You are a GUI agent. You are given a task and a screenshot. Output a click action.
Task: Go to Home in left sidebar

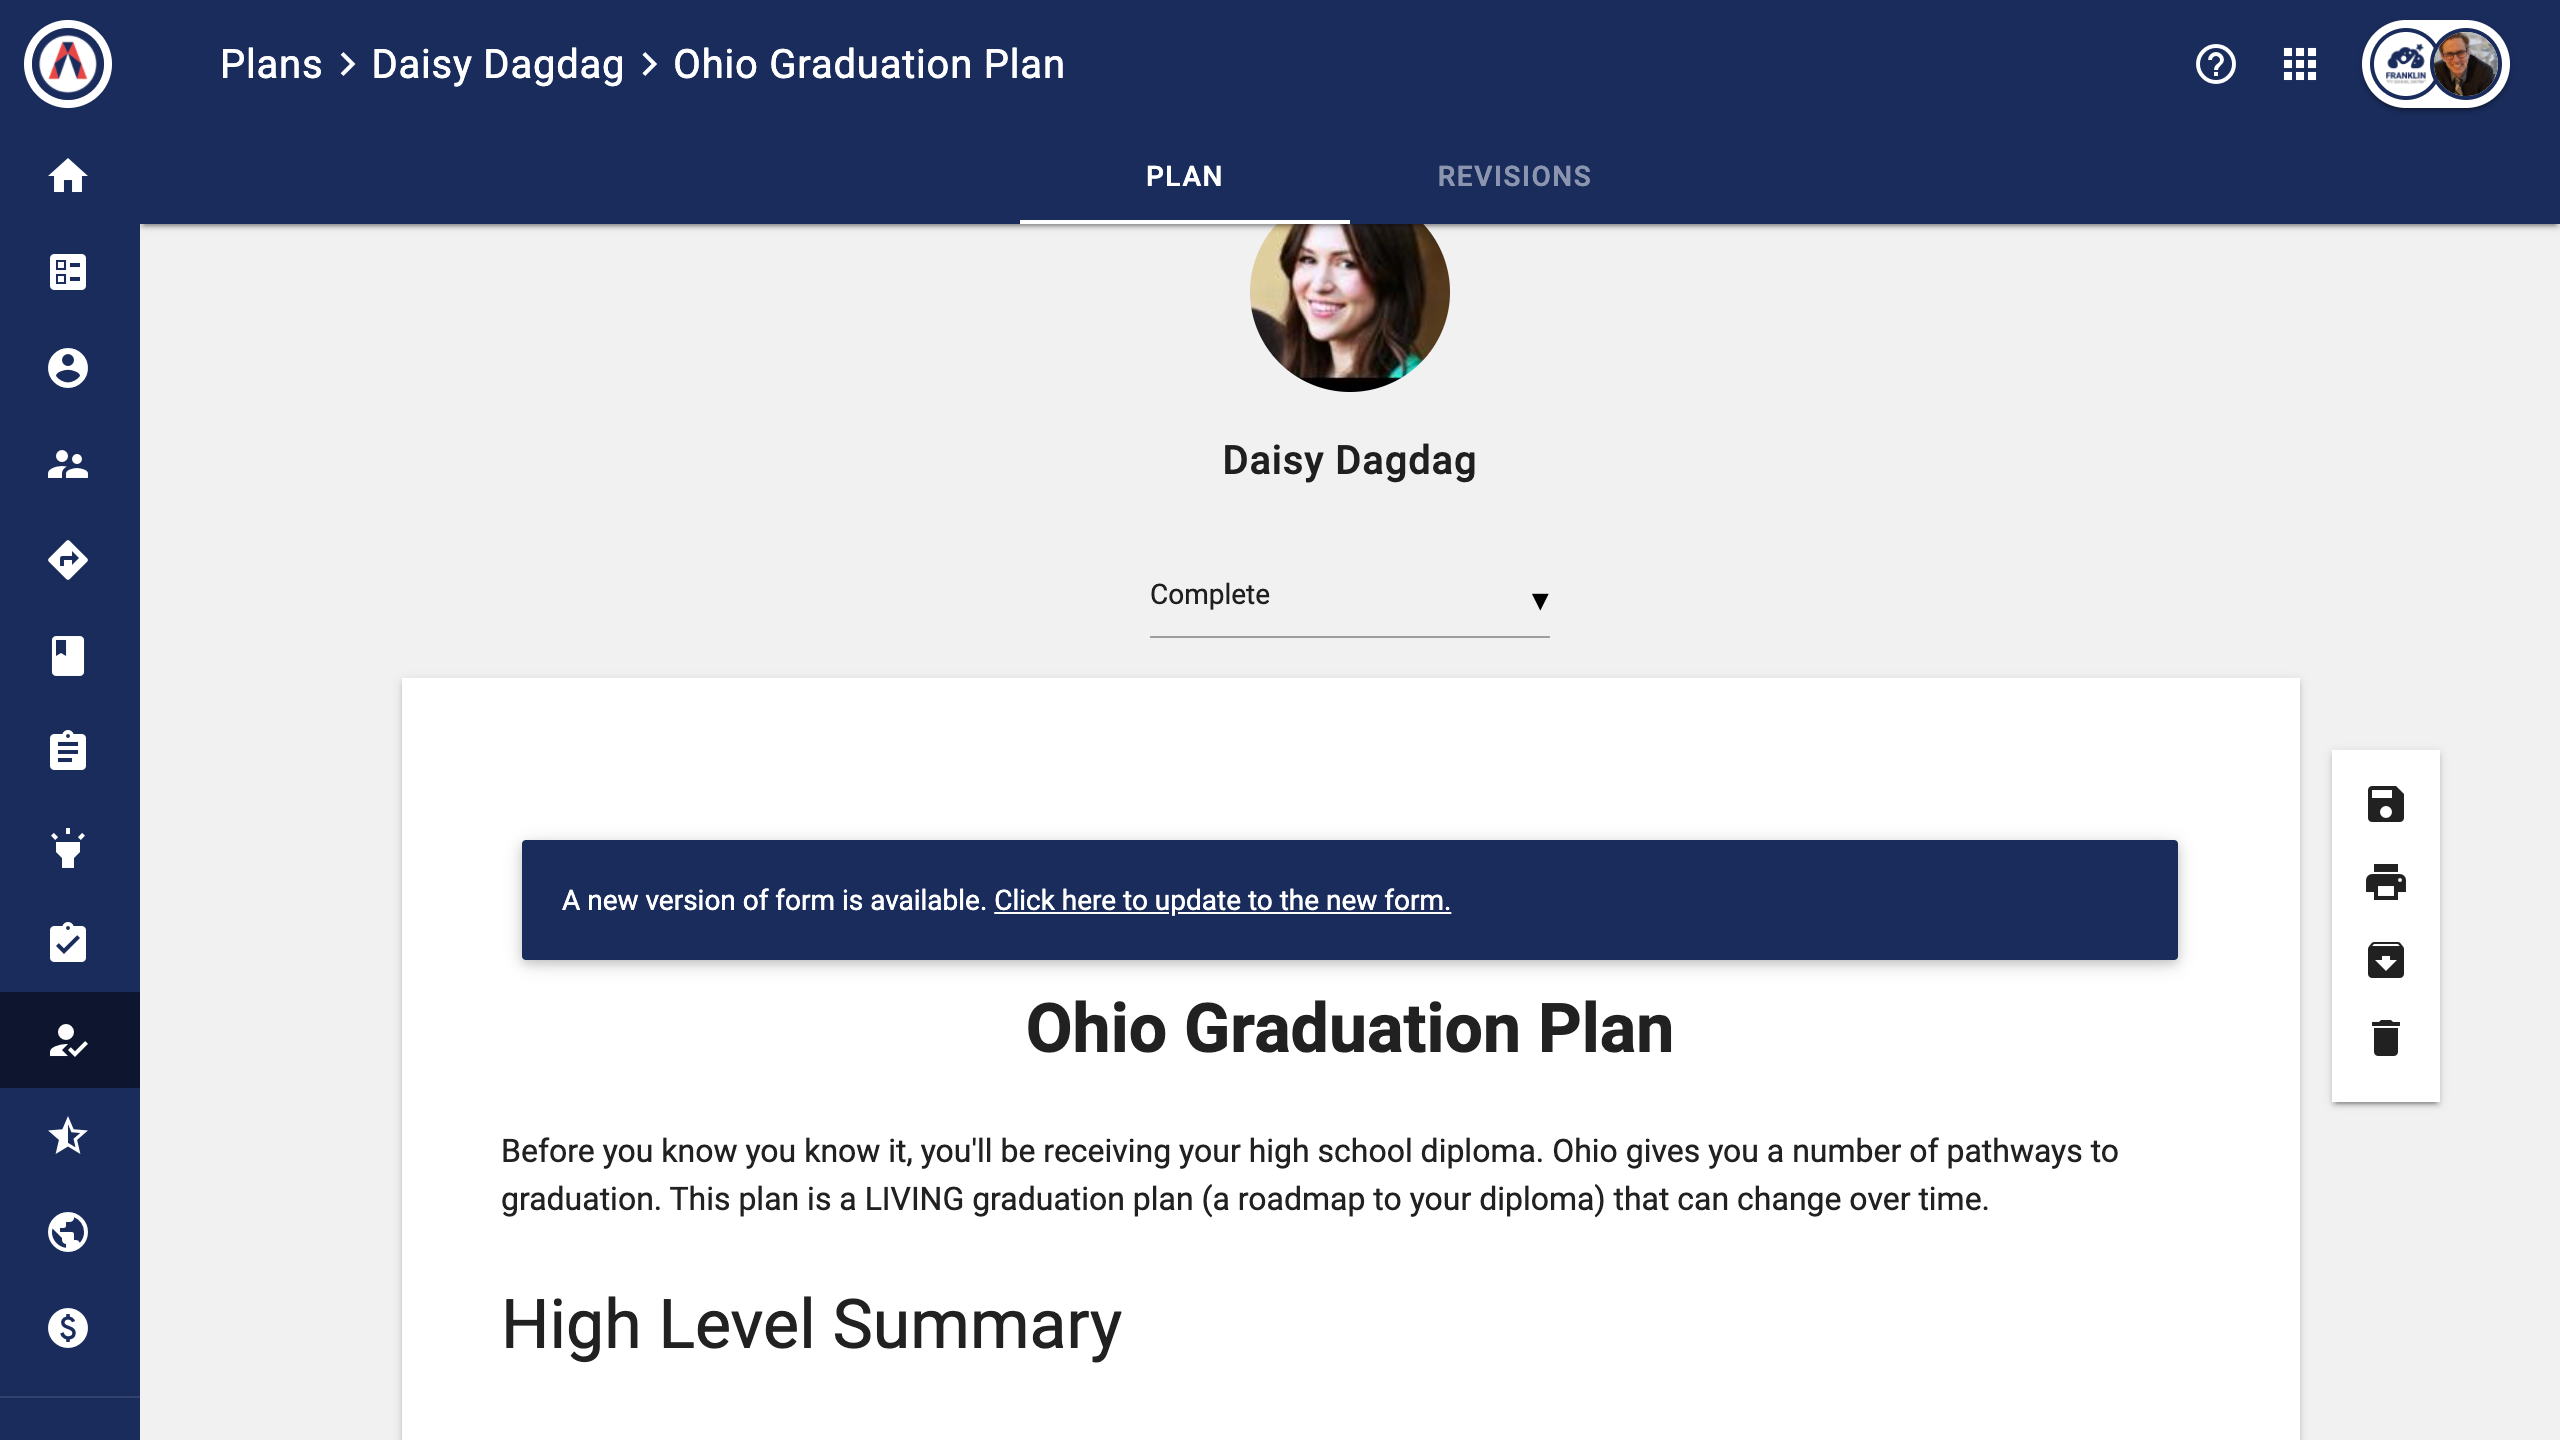tap(68, 176)
